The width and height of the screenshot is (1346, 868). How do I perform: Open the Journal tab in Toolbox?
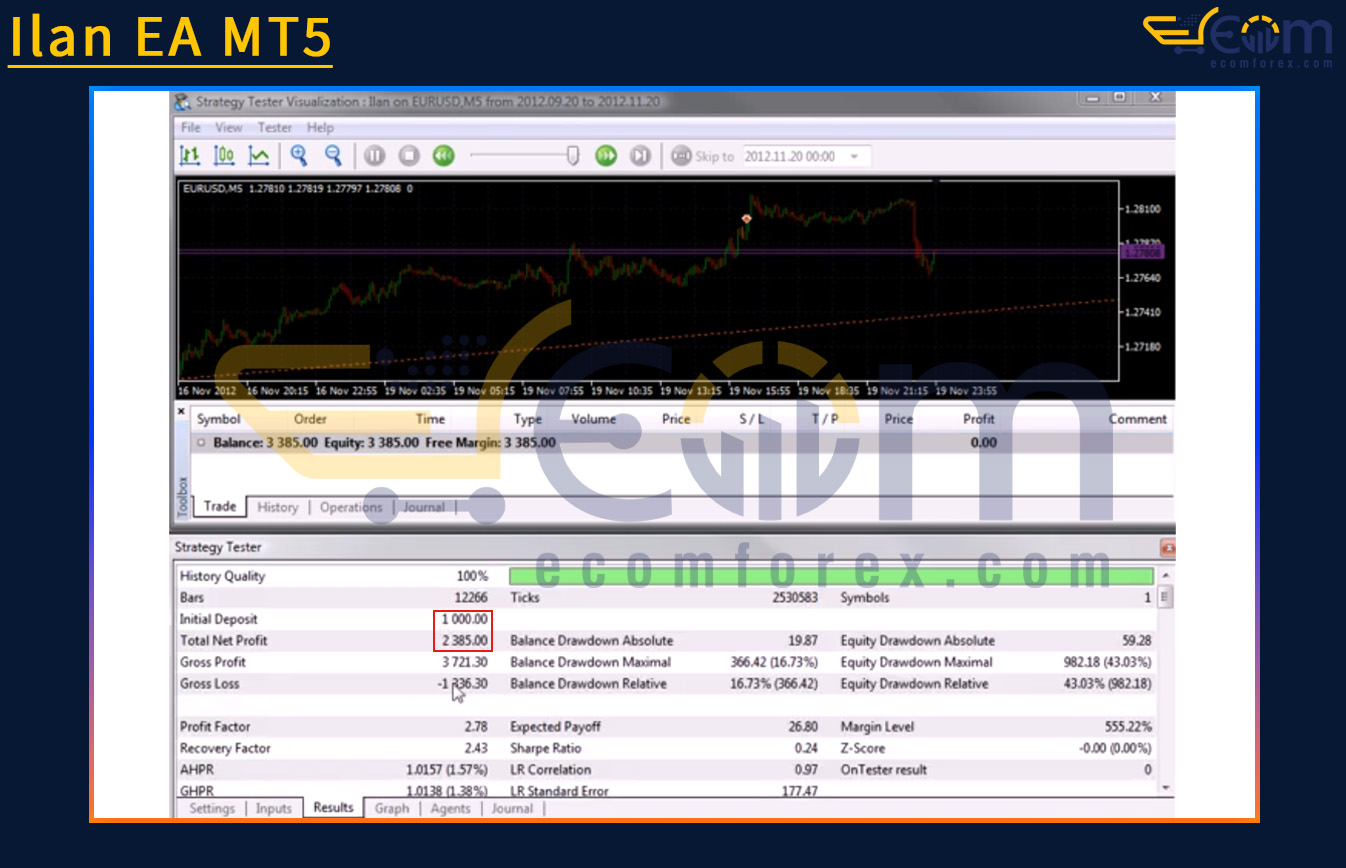coord(424,507)
